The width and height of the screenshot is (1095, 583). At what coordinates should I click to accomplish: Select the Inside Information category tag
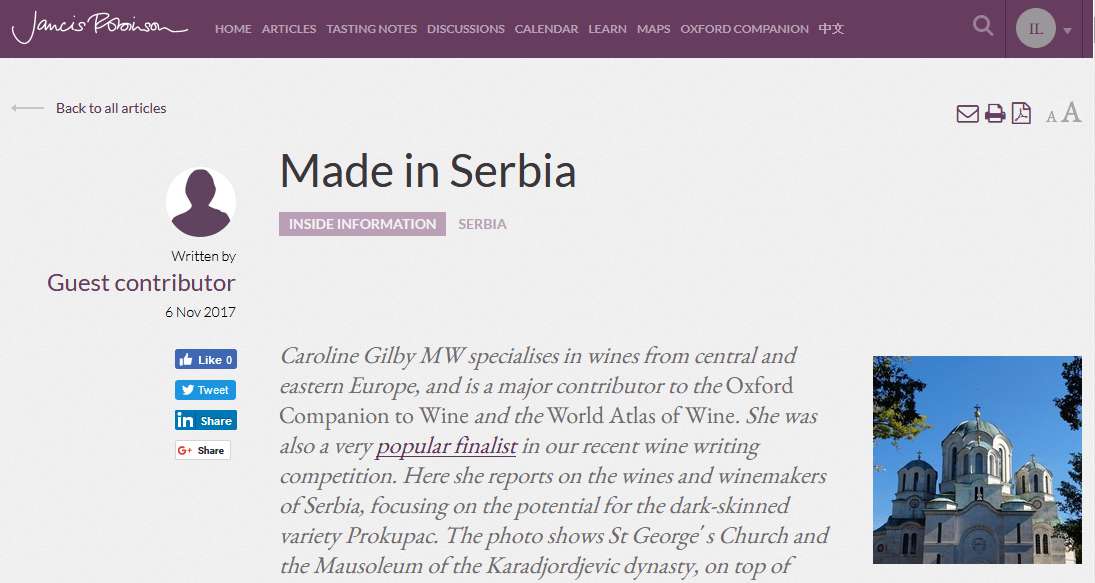[362, 224]
